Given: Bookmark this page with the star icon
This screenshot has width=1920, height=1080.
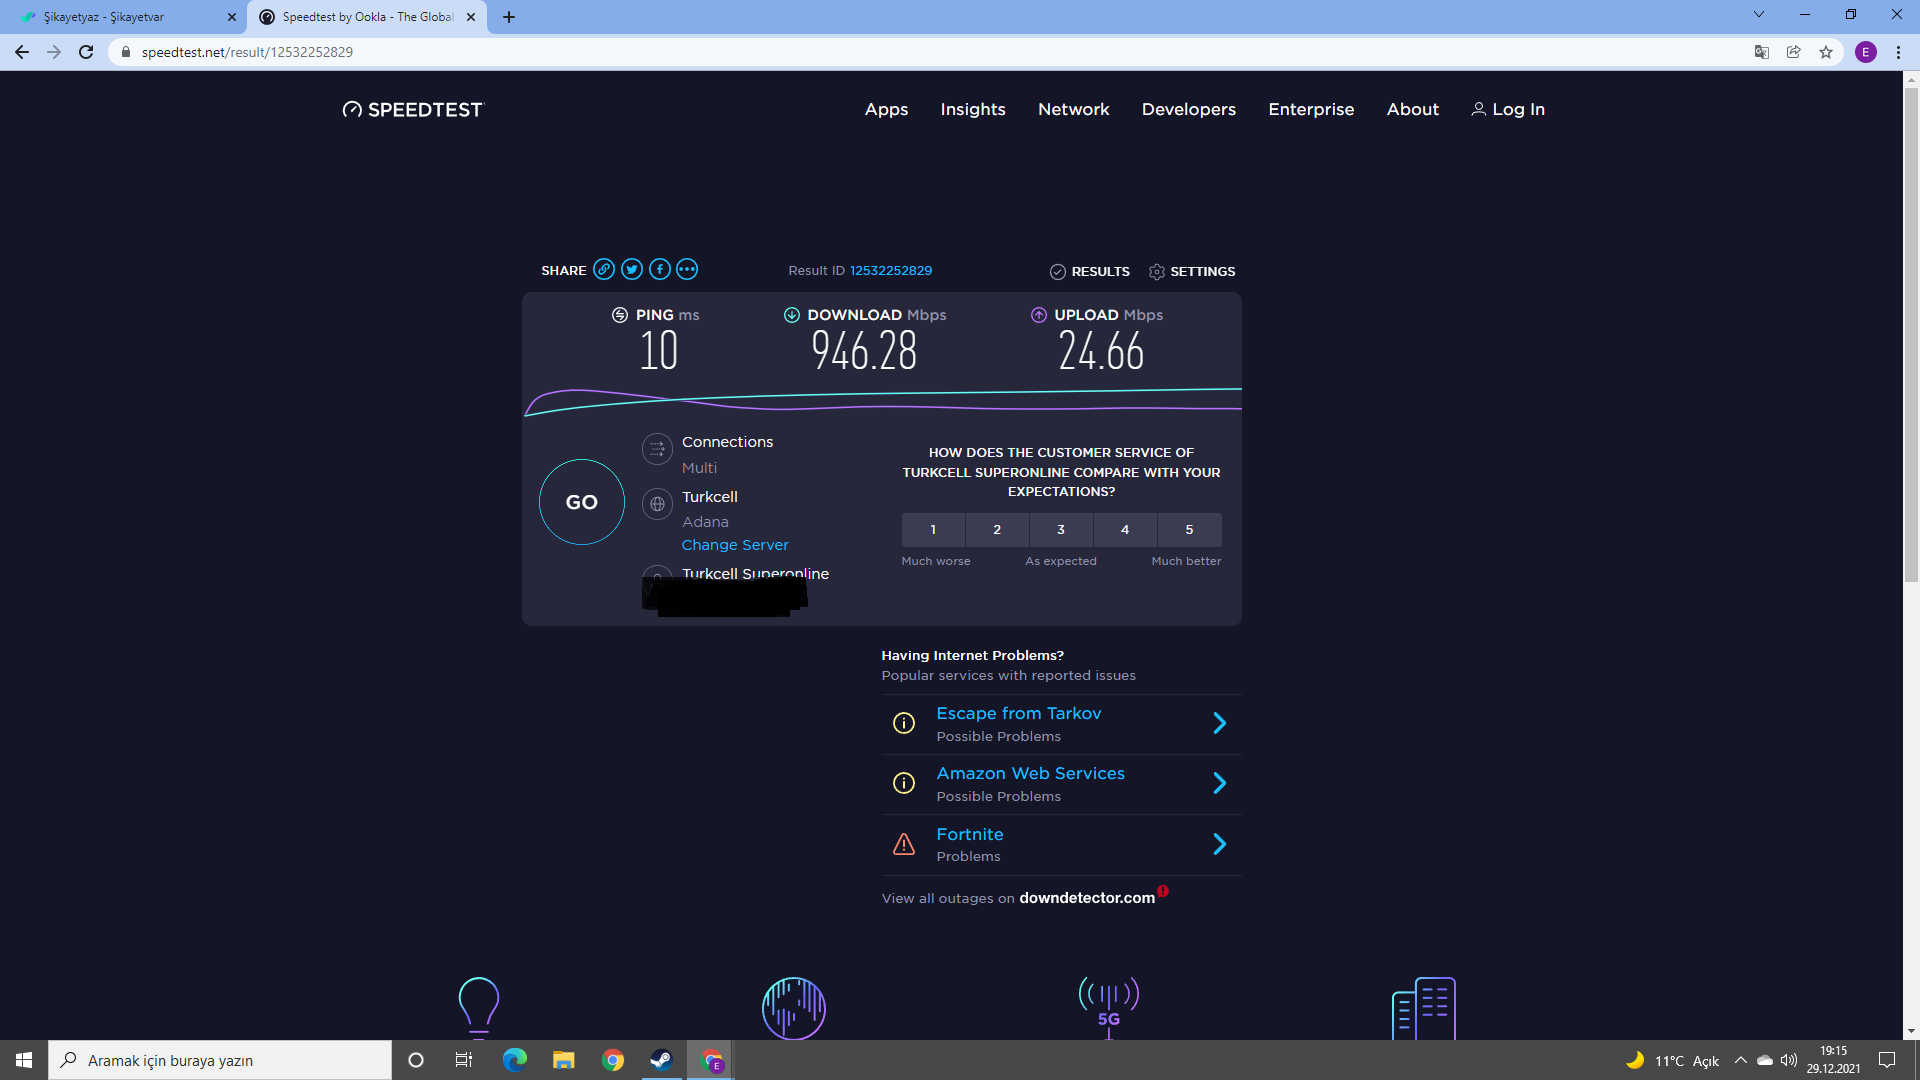Looking at the screenshot, I should click(x=1826, y=52).
